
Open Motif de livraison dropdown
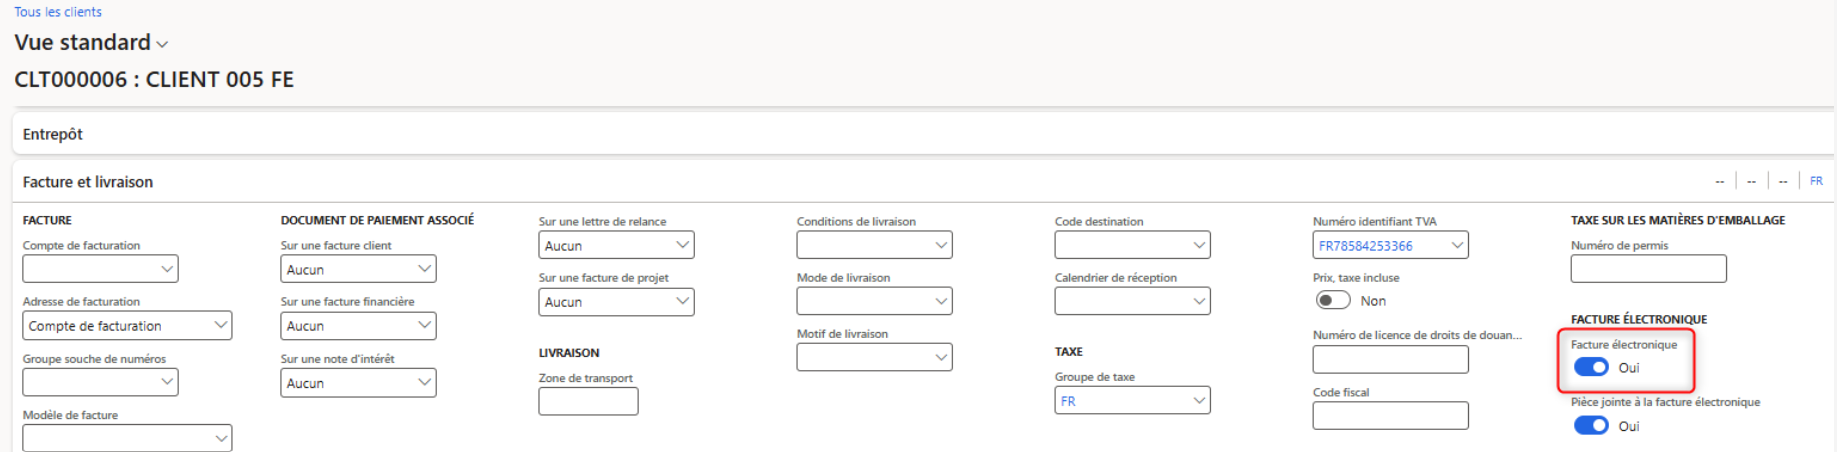coord(874,358)
